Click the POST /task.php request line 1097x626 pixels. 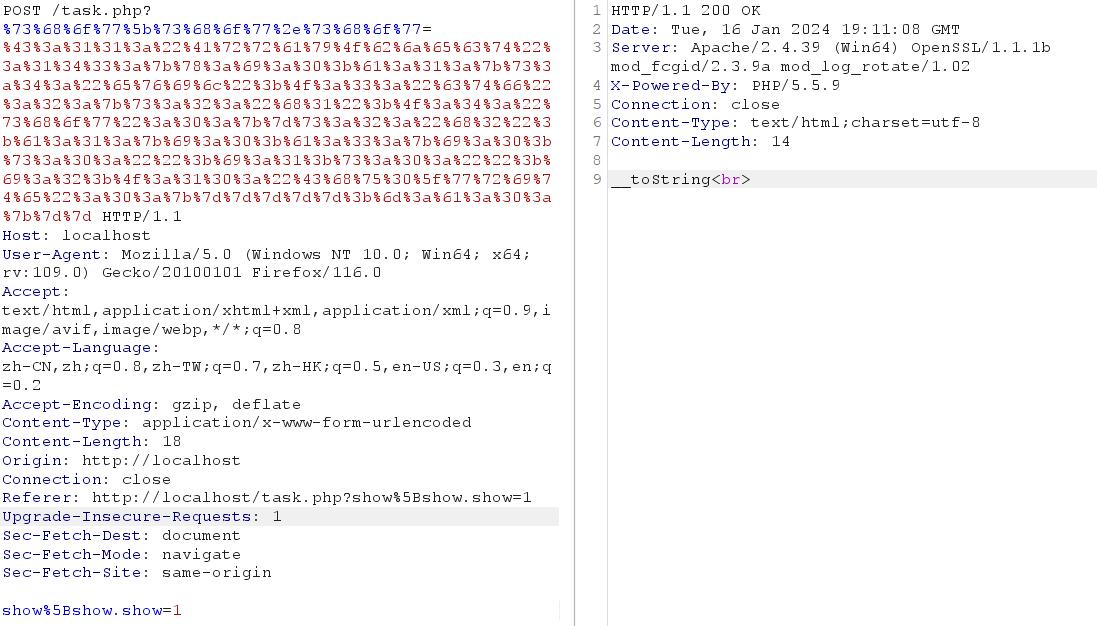click(x=77, y=11)
